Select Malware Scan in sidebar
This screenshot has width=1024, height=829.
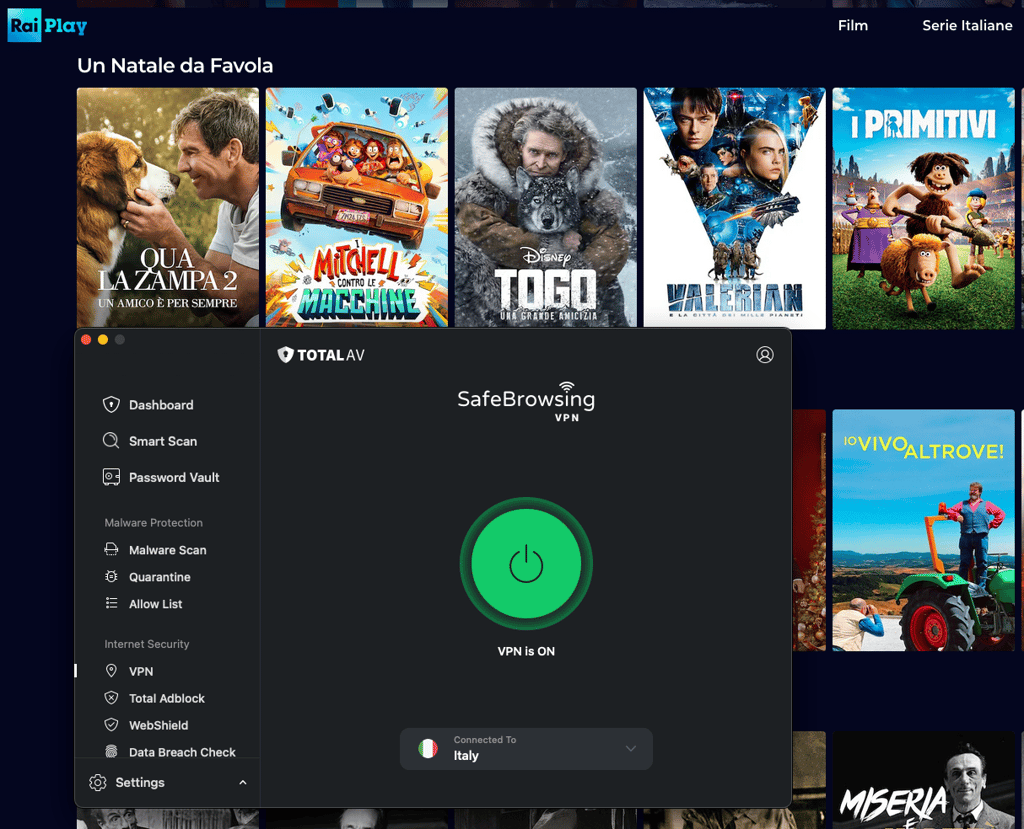[x=167, y=550]
